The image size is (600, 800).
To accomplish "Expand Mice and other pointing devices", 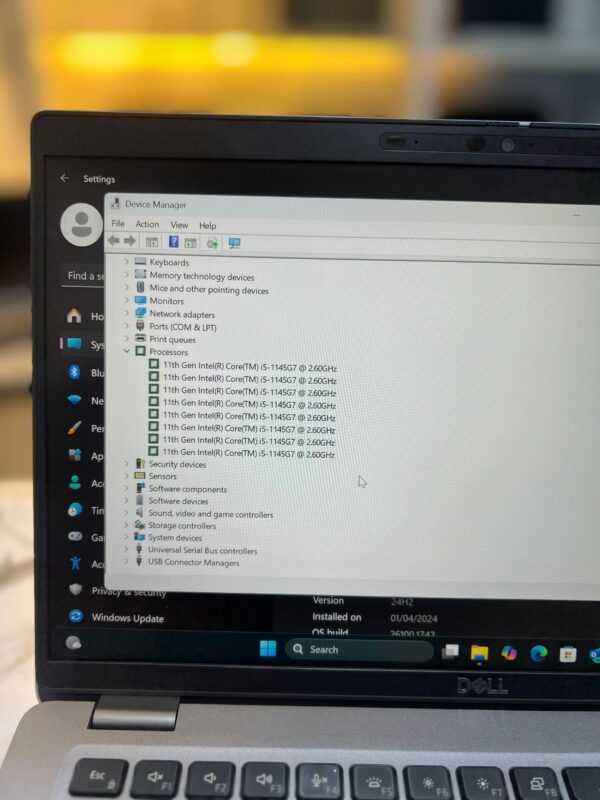I will pyautogui.click(x=127, y=287).
